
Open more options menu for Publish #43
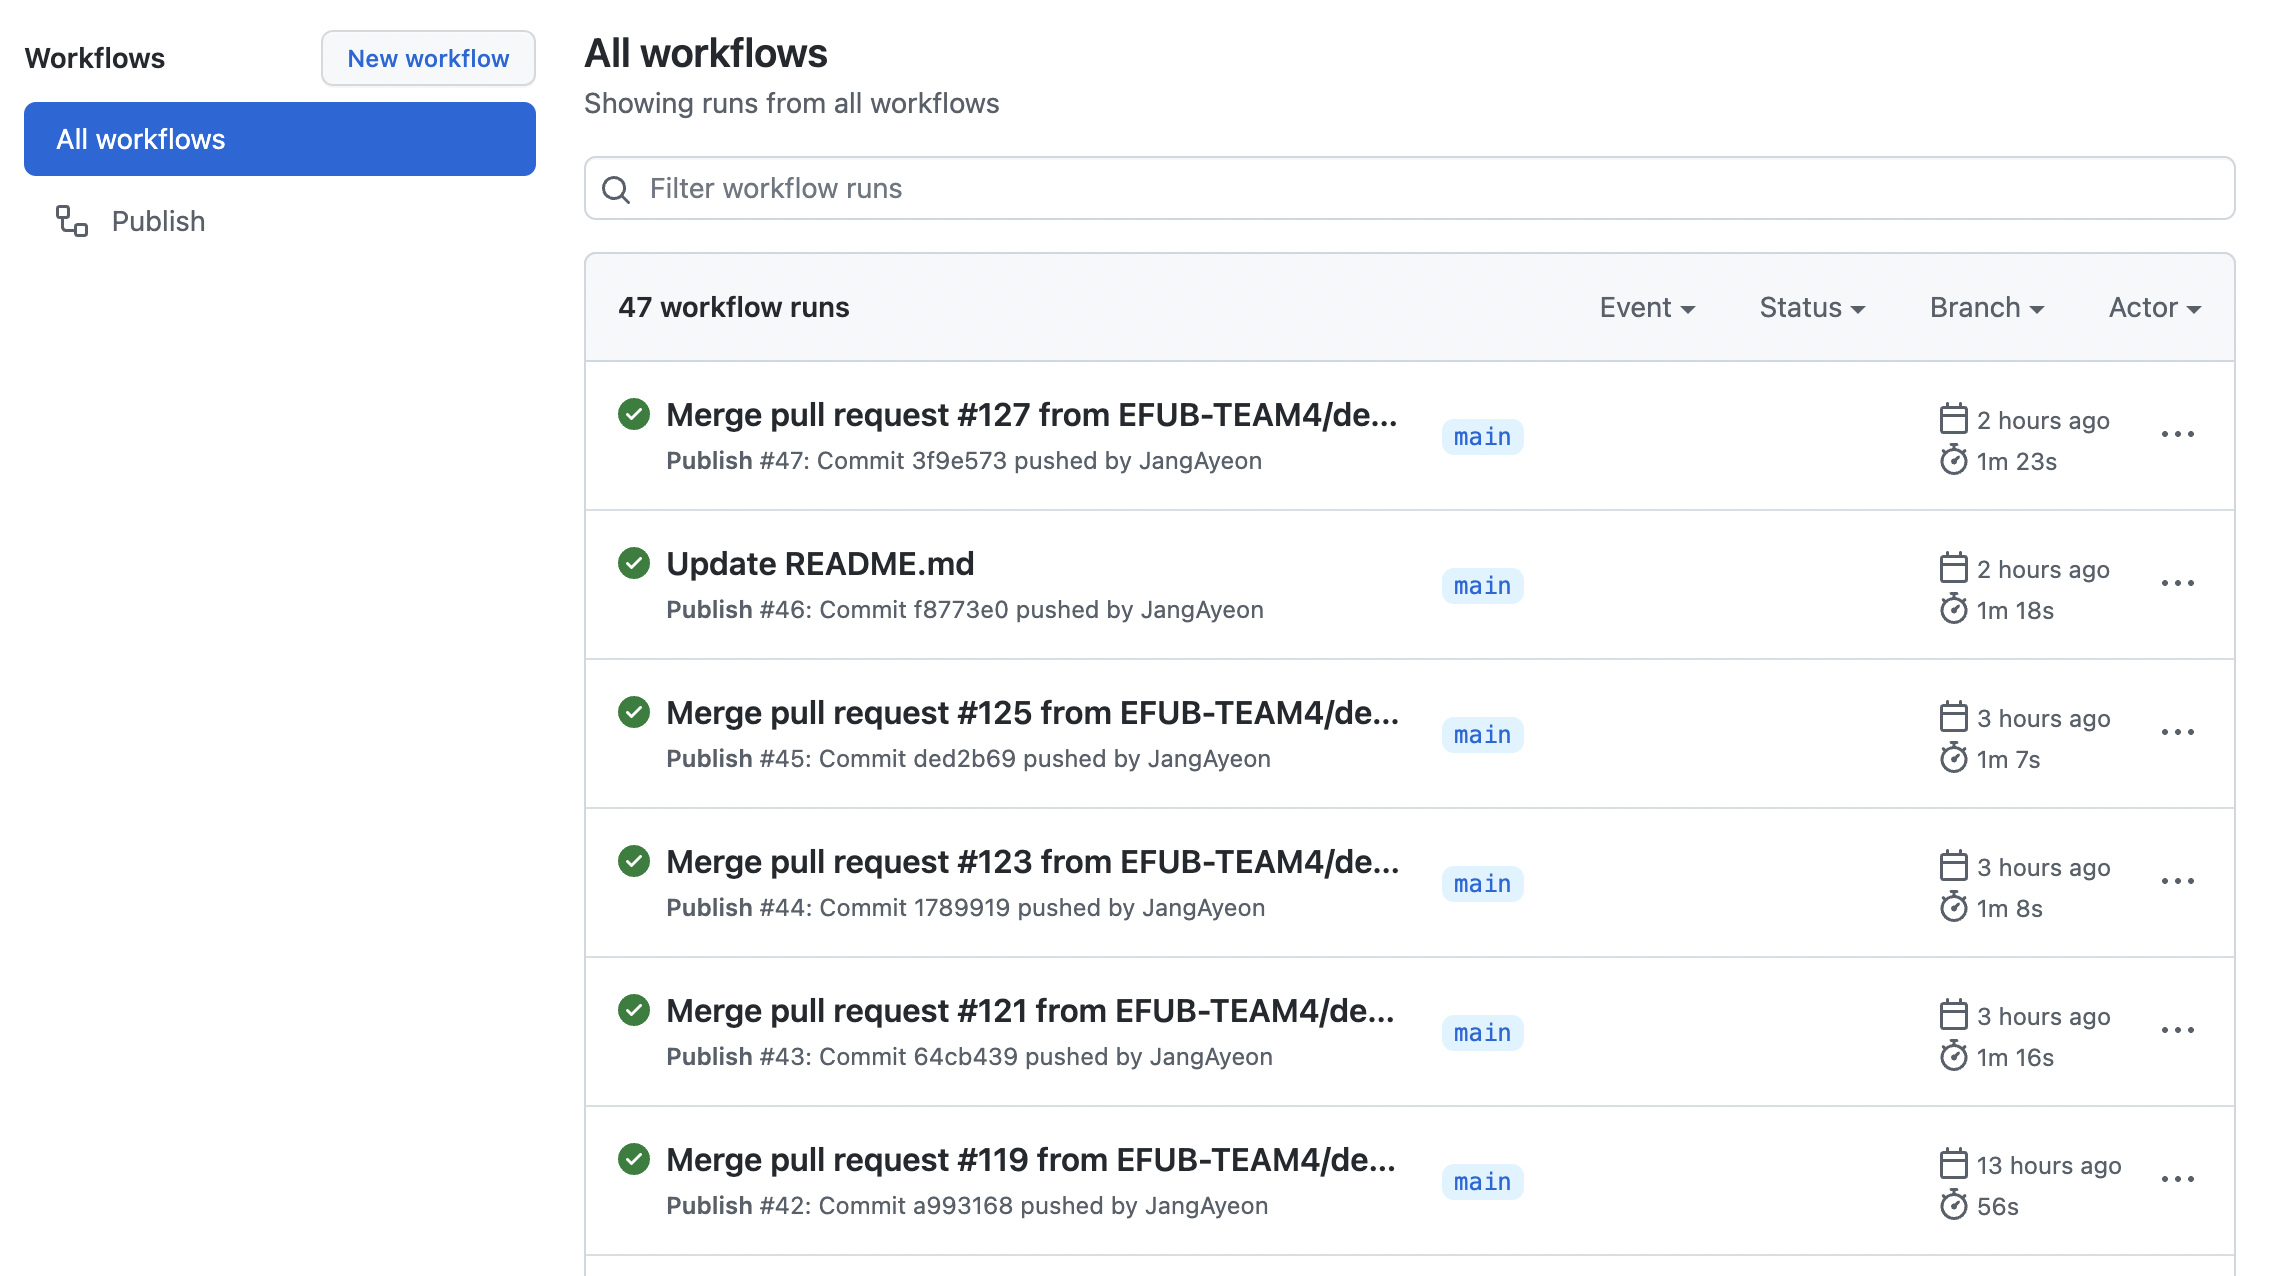click(x=2177, y=1030)
